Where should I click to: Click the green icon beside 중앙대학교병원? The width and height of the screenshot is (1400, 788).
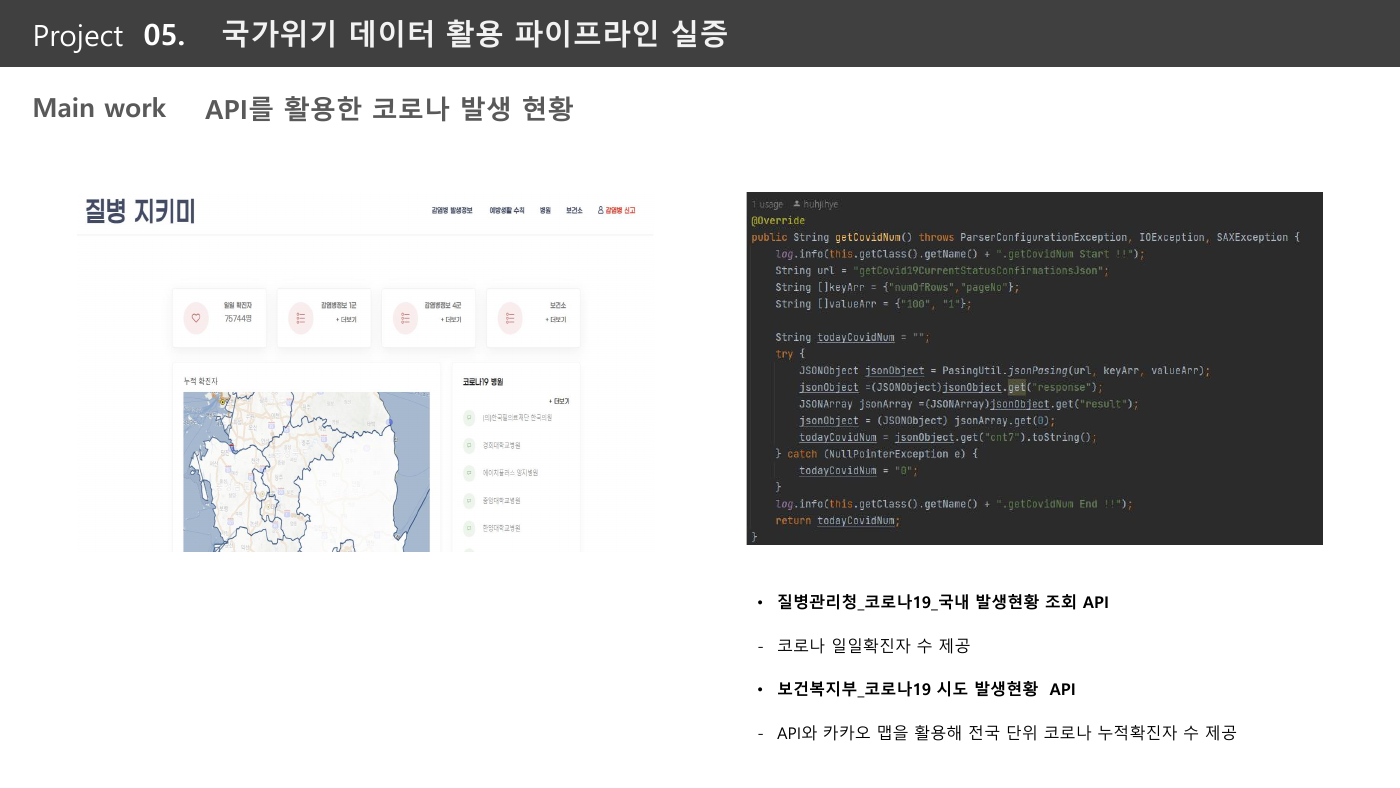(x=468, y=500)
